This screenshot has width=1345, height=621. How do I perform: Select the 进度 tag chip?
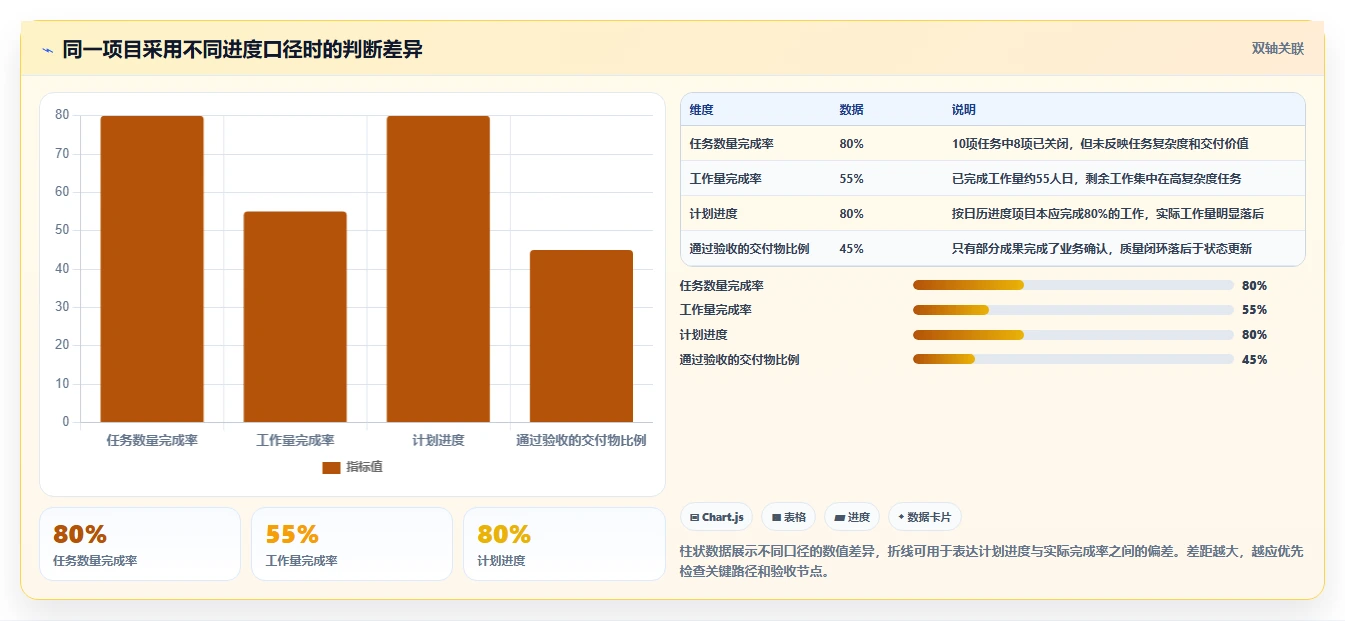point(852,517)
